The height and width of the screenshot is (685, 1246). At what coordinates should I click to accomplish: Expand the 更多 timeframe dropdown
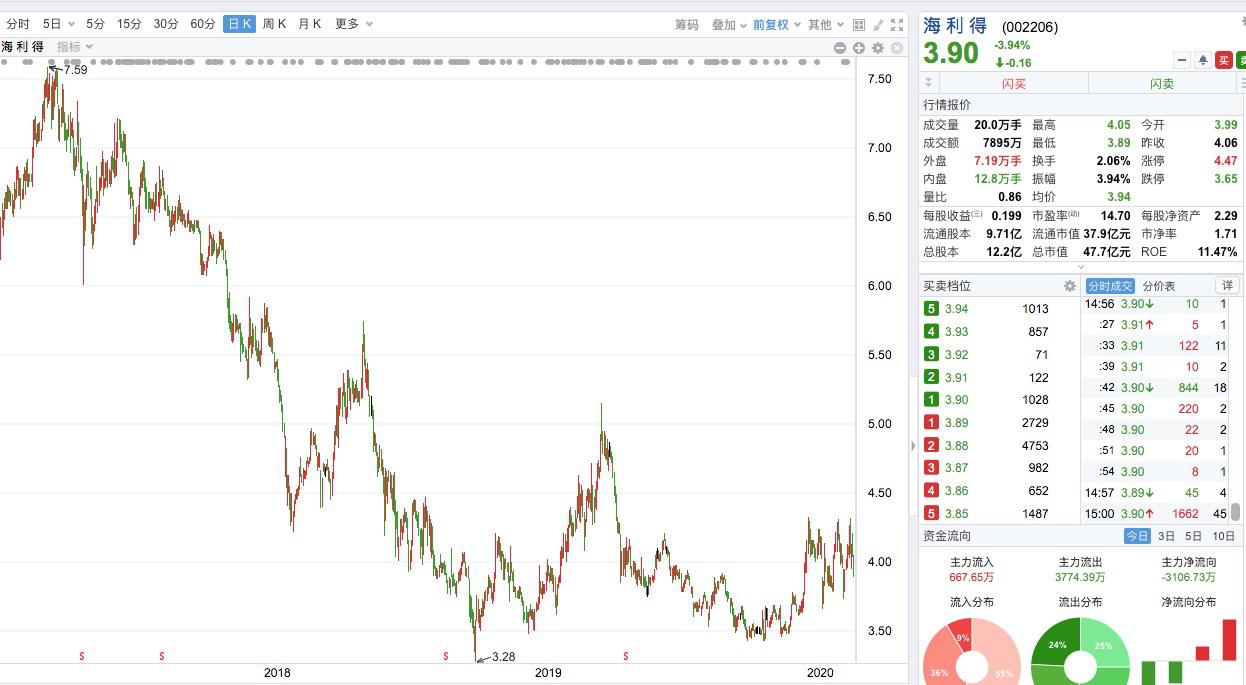point(354,24)
